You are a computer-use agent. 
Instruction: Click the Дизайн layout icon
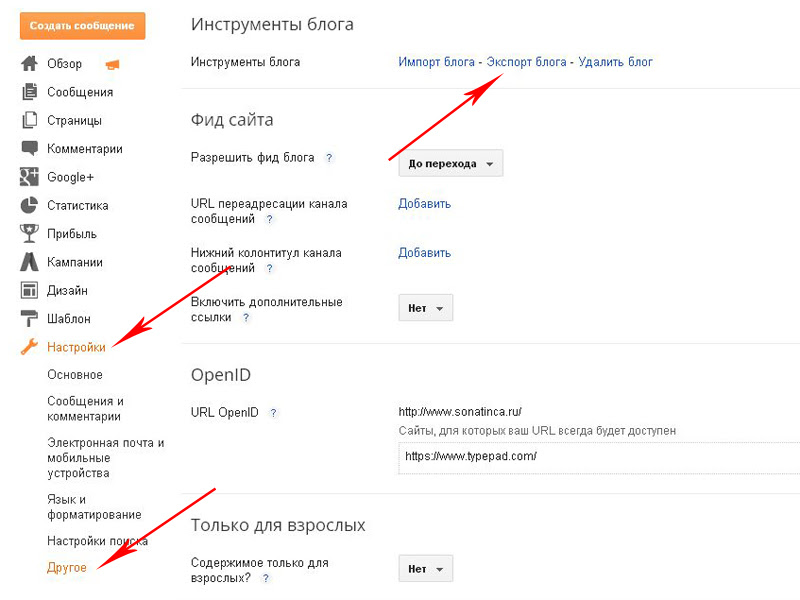pyautogui.click(x=29, y=290)
